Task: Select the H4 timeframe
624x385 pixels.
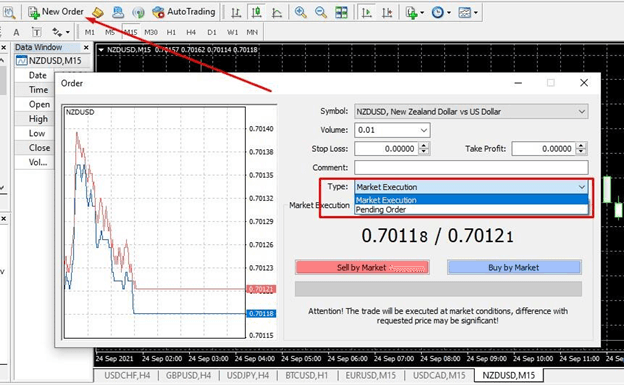Action: pos(191,32)
